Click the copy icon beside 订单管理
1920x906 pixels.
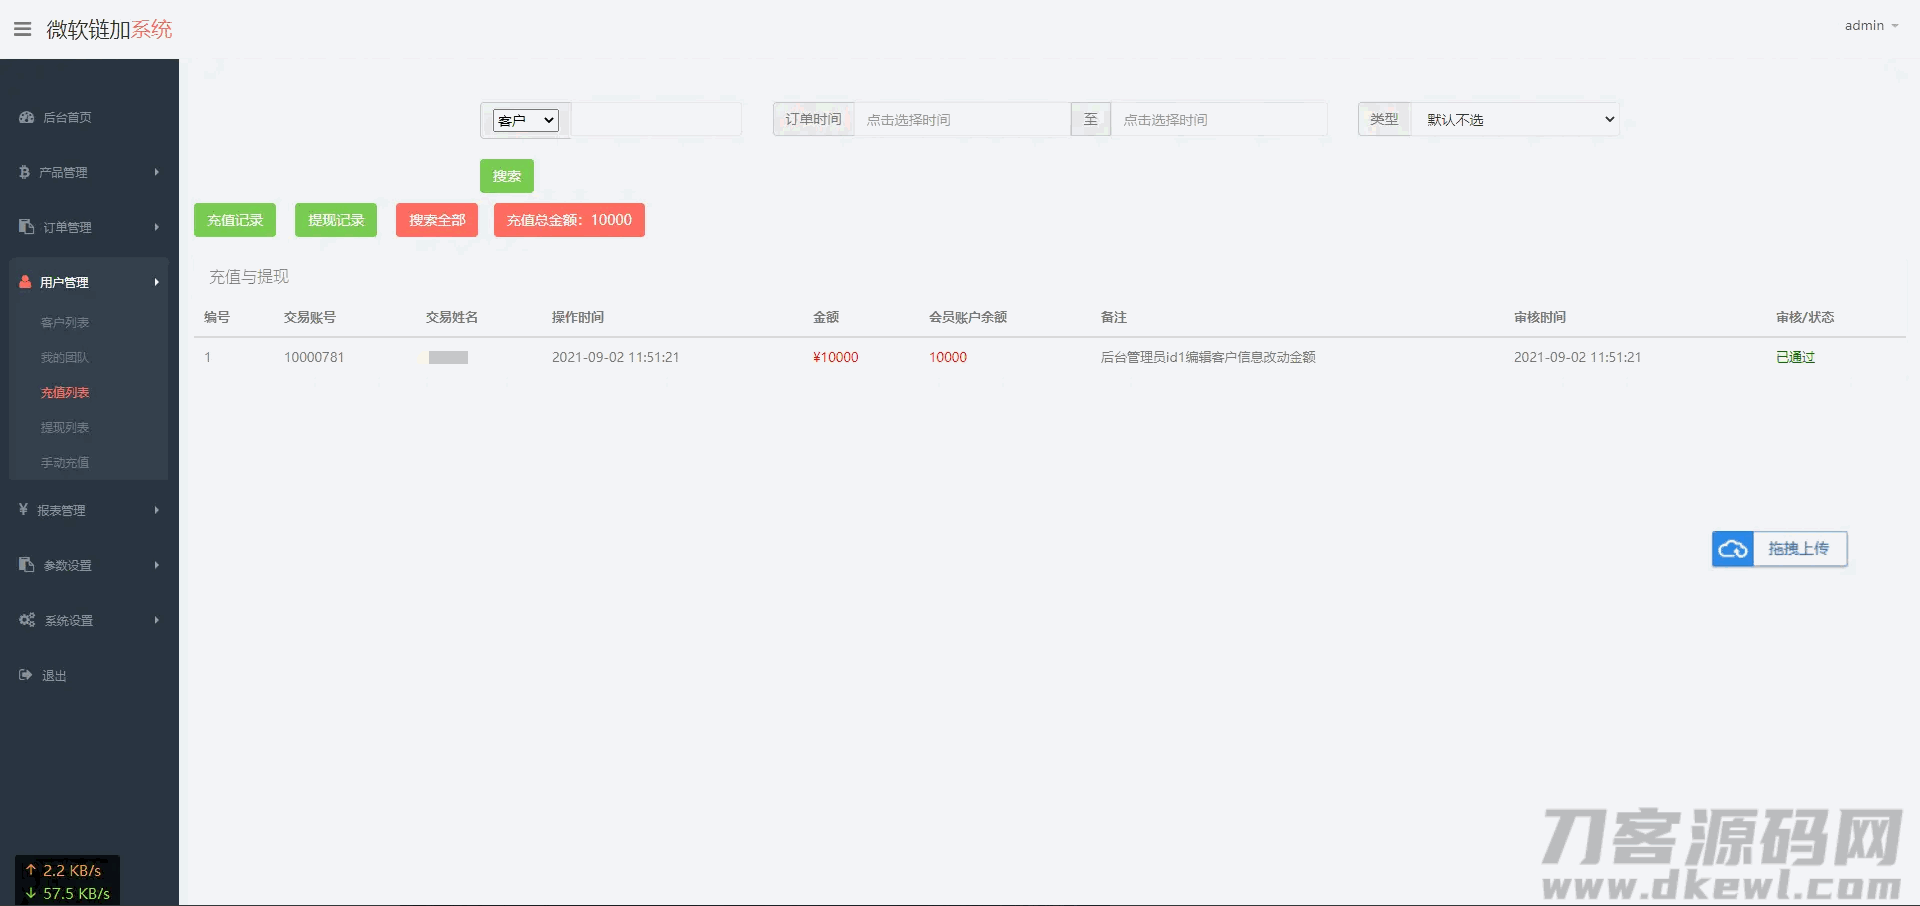(x=27, y=227)
